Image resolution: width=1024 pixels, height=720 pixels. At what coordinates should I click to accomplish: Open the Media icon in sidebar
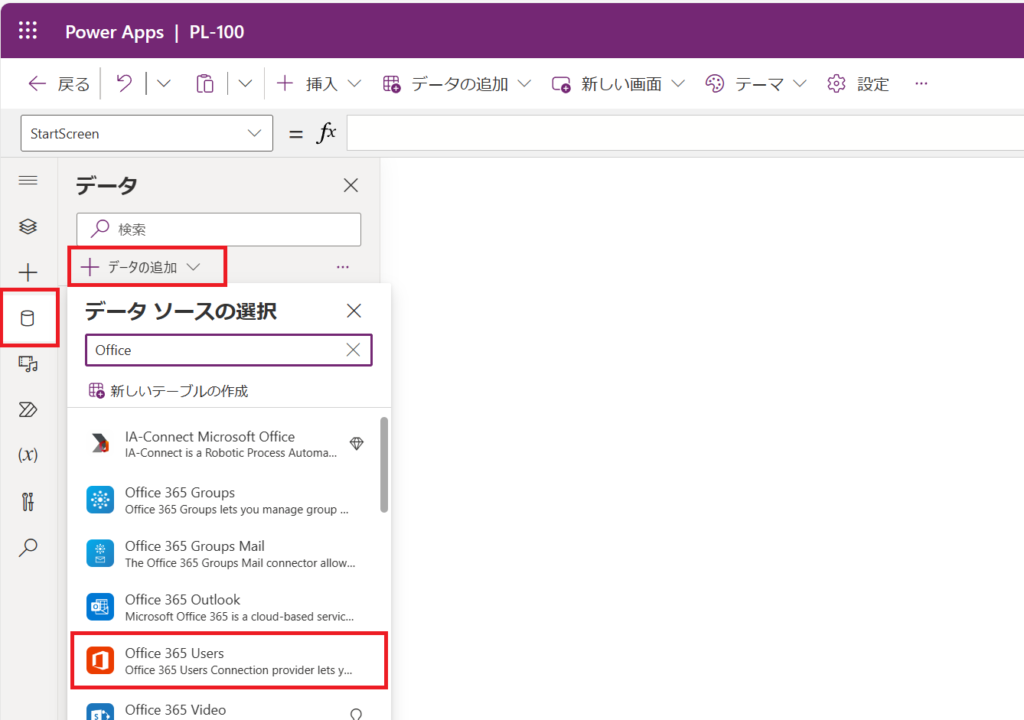(28, 364)
